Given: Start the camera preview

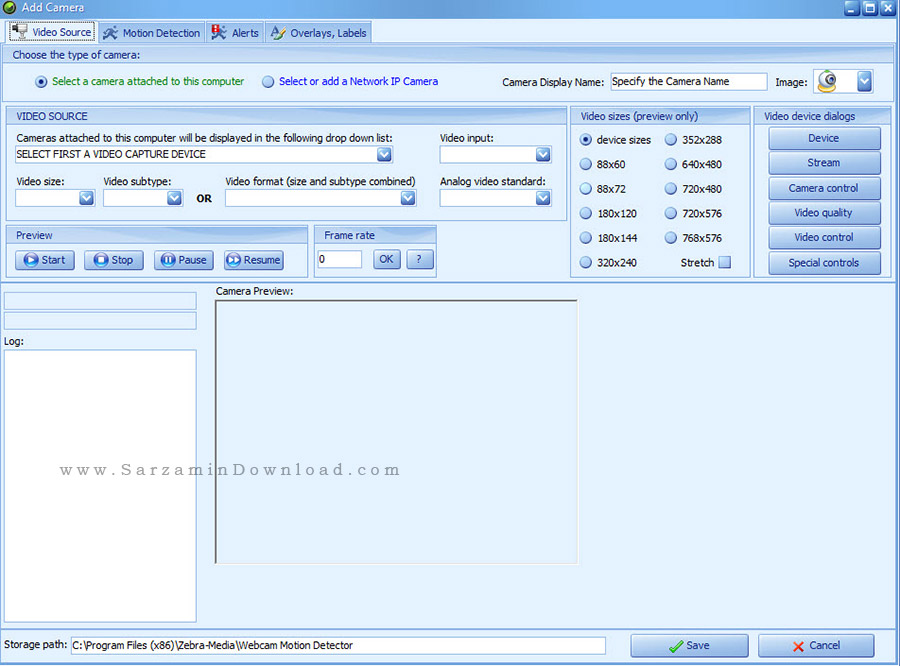Looking at the screenshot, I should pyautogui.click(x=45, y=260).
